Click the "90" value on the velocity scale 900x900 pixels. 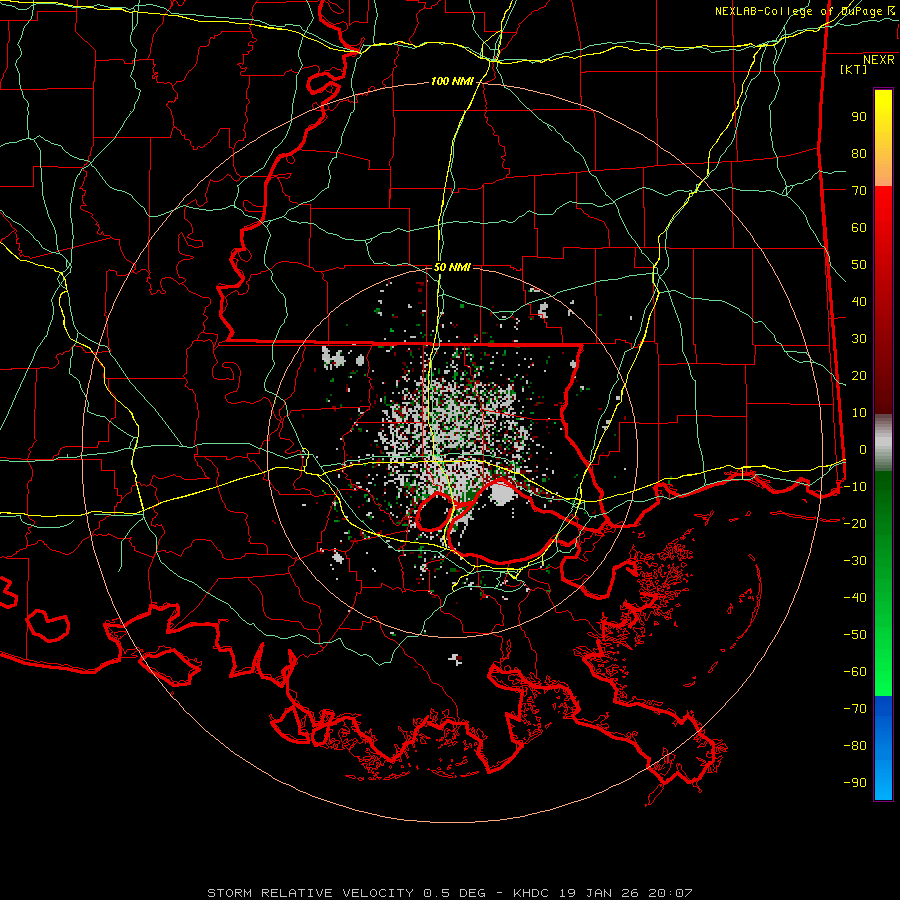[859, 117]
